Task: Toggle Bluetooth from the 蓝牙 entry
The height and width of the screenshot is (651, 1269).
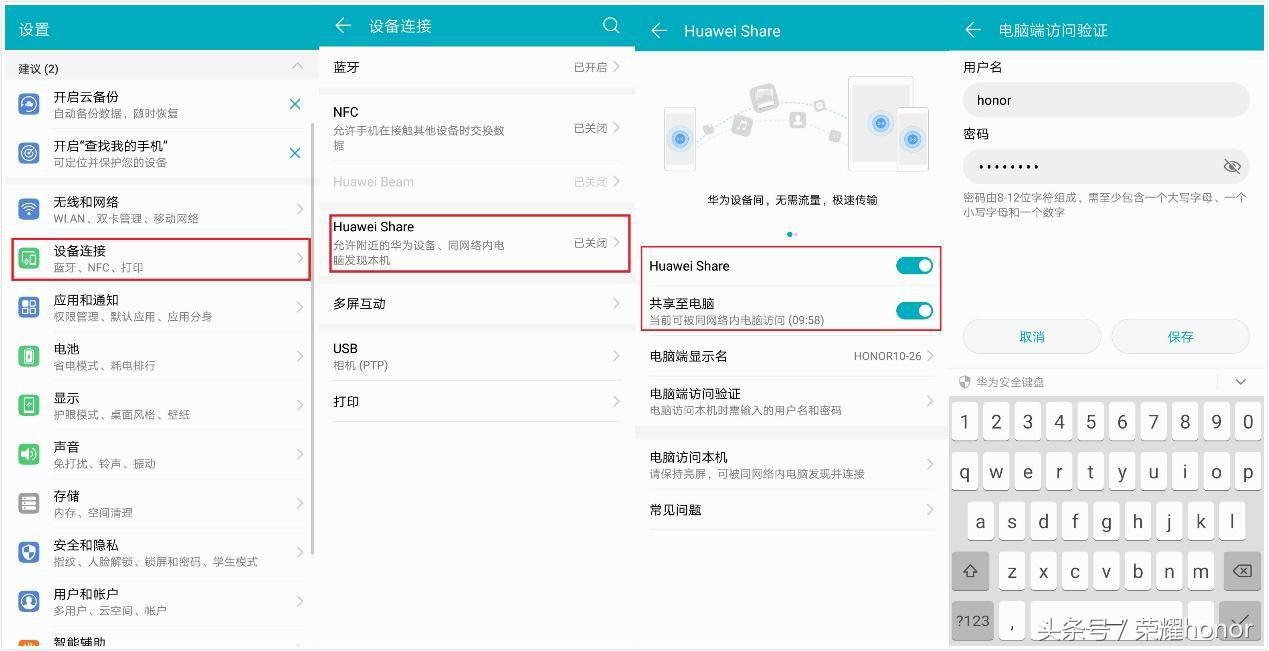Action: (x=476, y=67)
